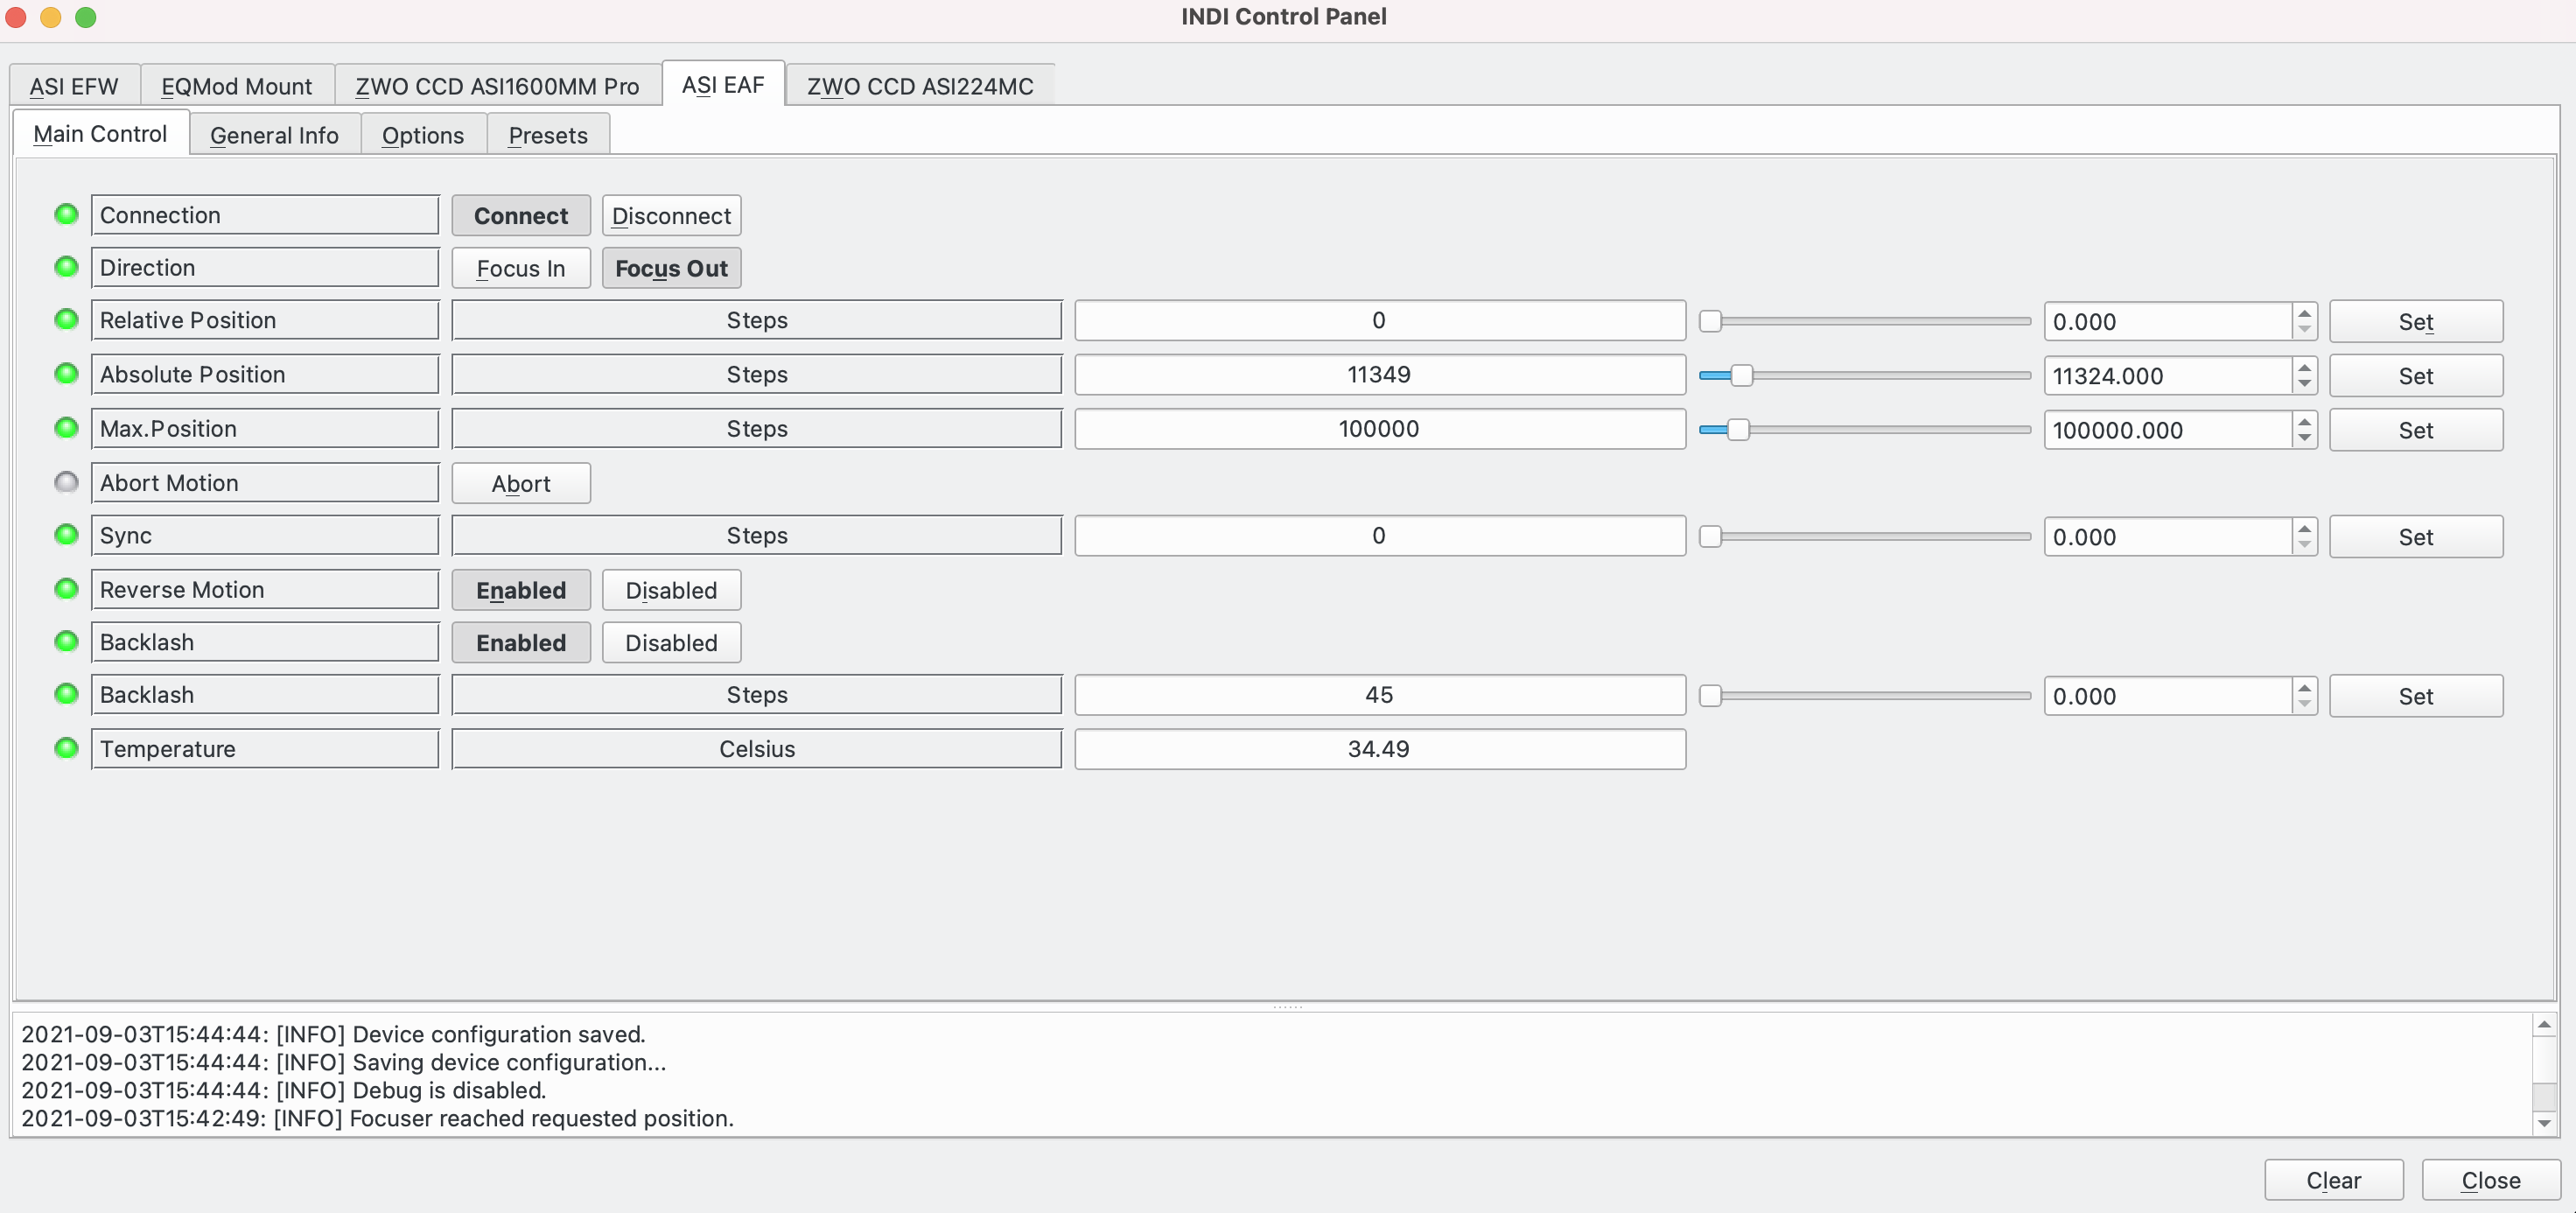2576x1213 pixels.
Task: Click the Absolute Position slider handle
Action: 1742,375
